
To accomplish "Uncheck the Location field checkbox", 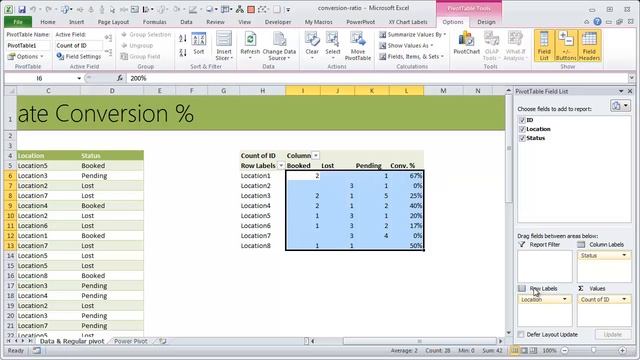I will (x=522, y=129).
